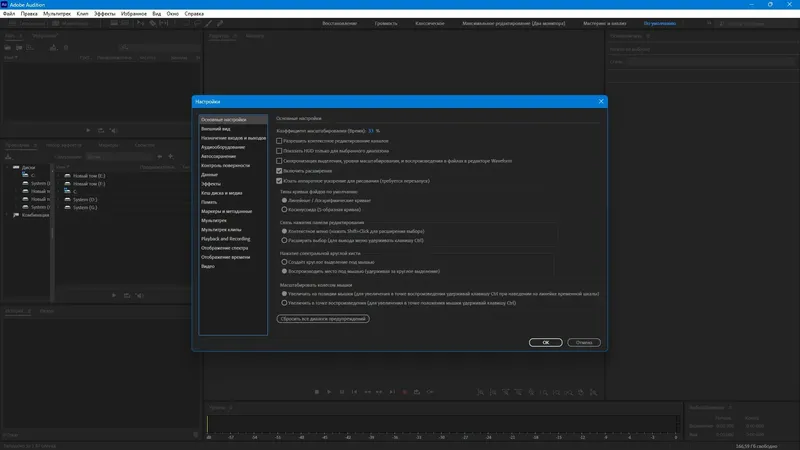
Task: Select Новый том (E:) in media browser
Action: tap(89, 176)
